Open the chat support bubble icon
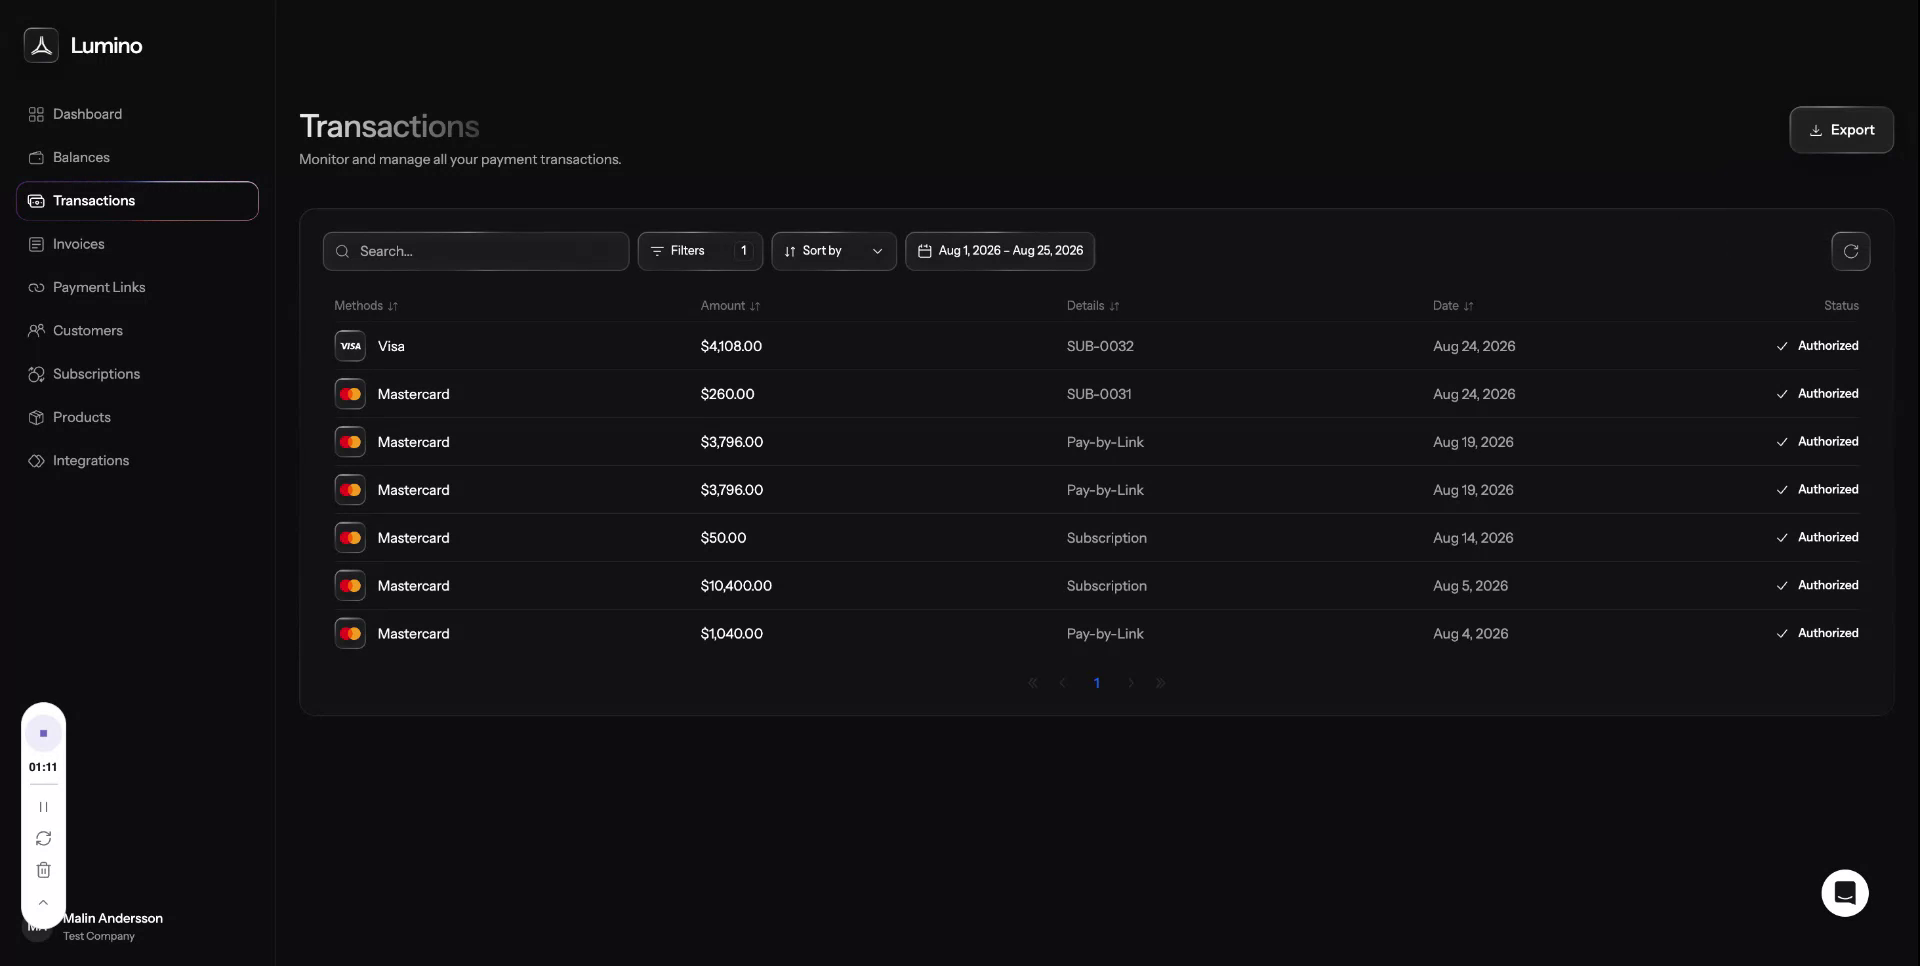The width and height of the screenshot is (1920, 966). (1845, 893)
